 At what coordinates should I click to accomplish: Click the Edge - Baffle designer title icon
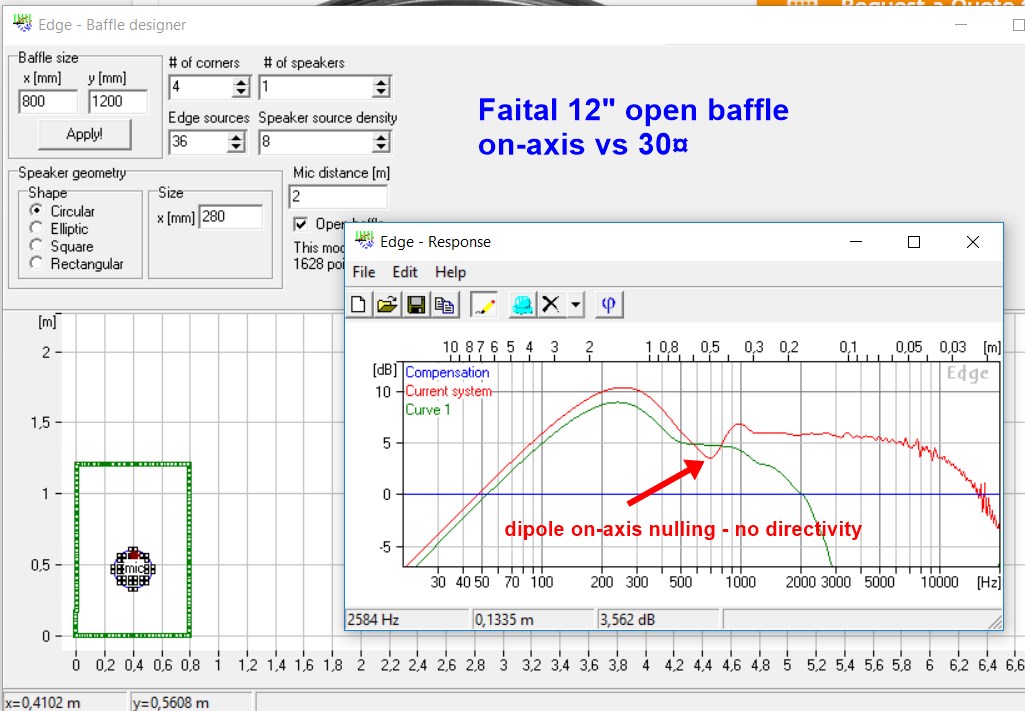(x=22, y=24)
